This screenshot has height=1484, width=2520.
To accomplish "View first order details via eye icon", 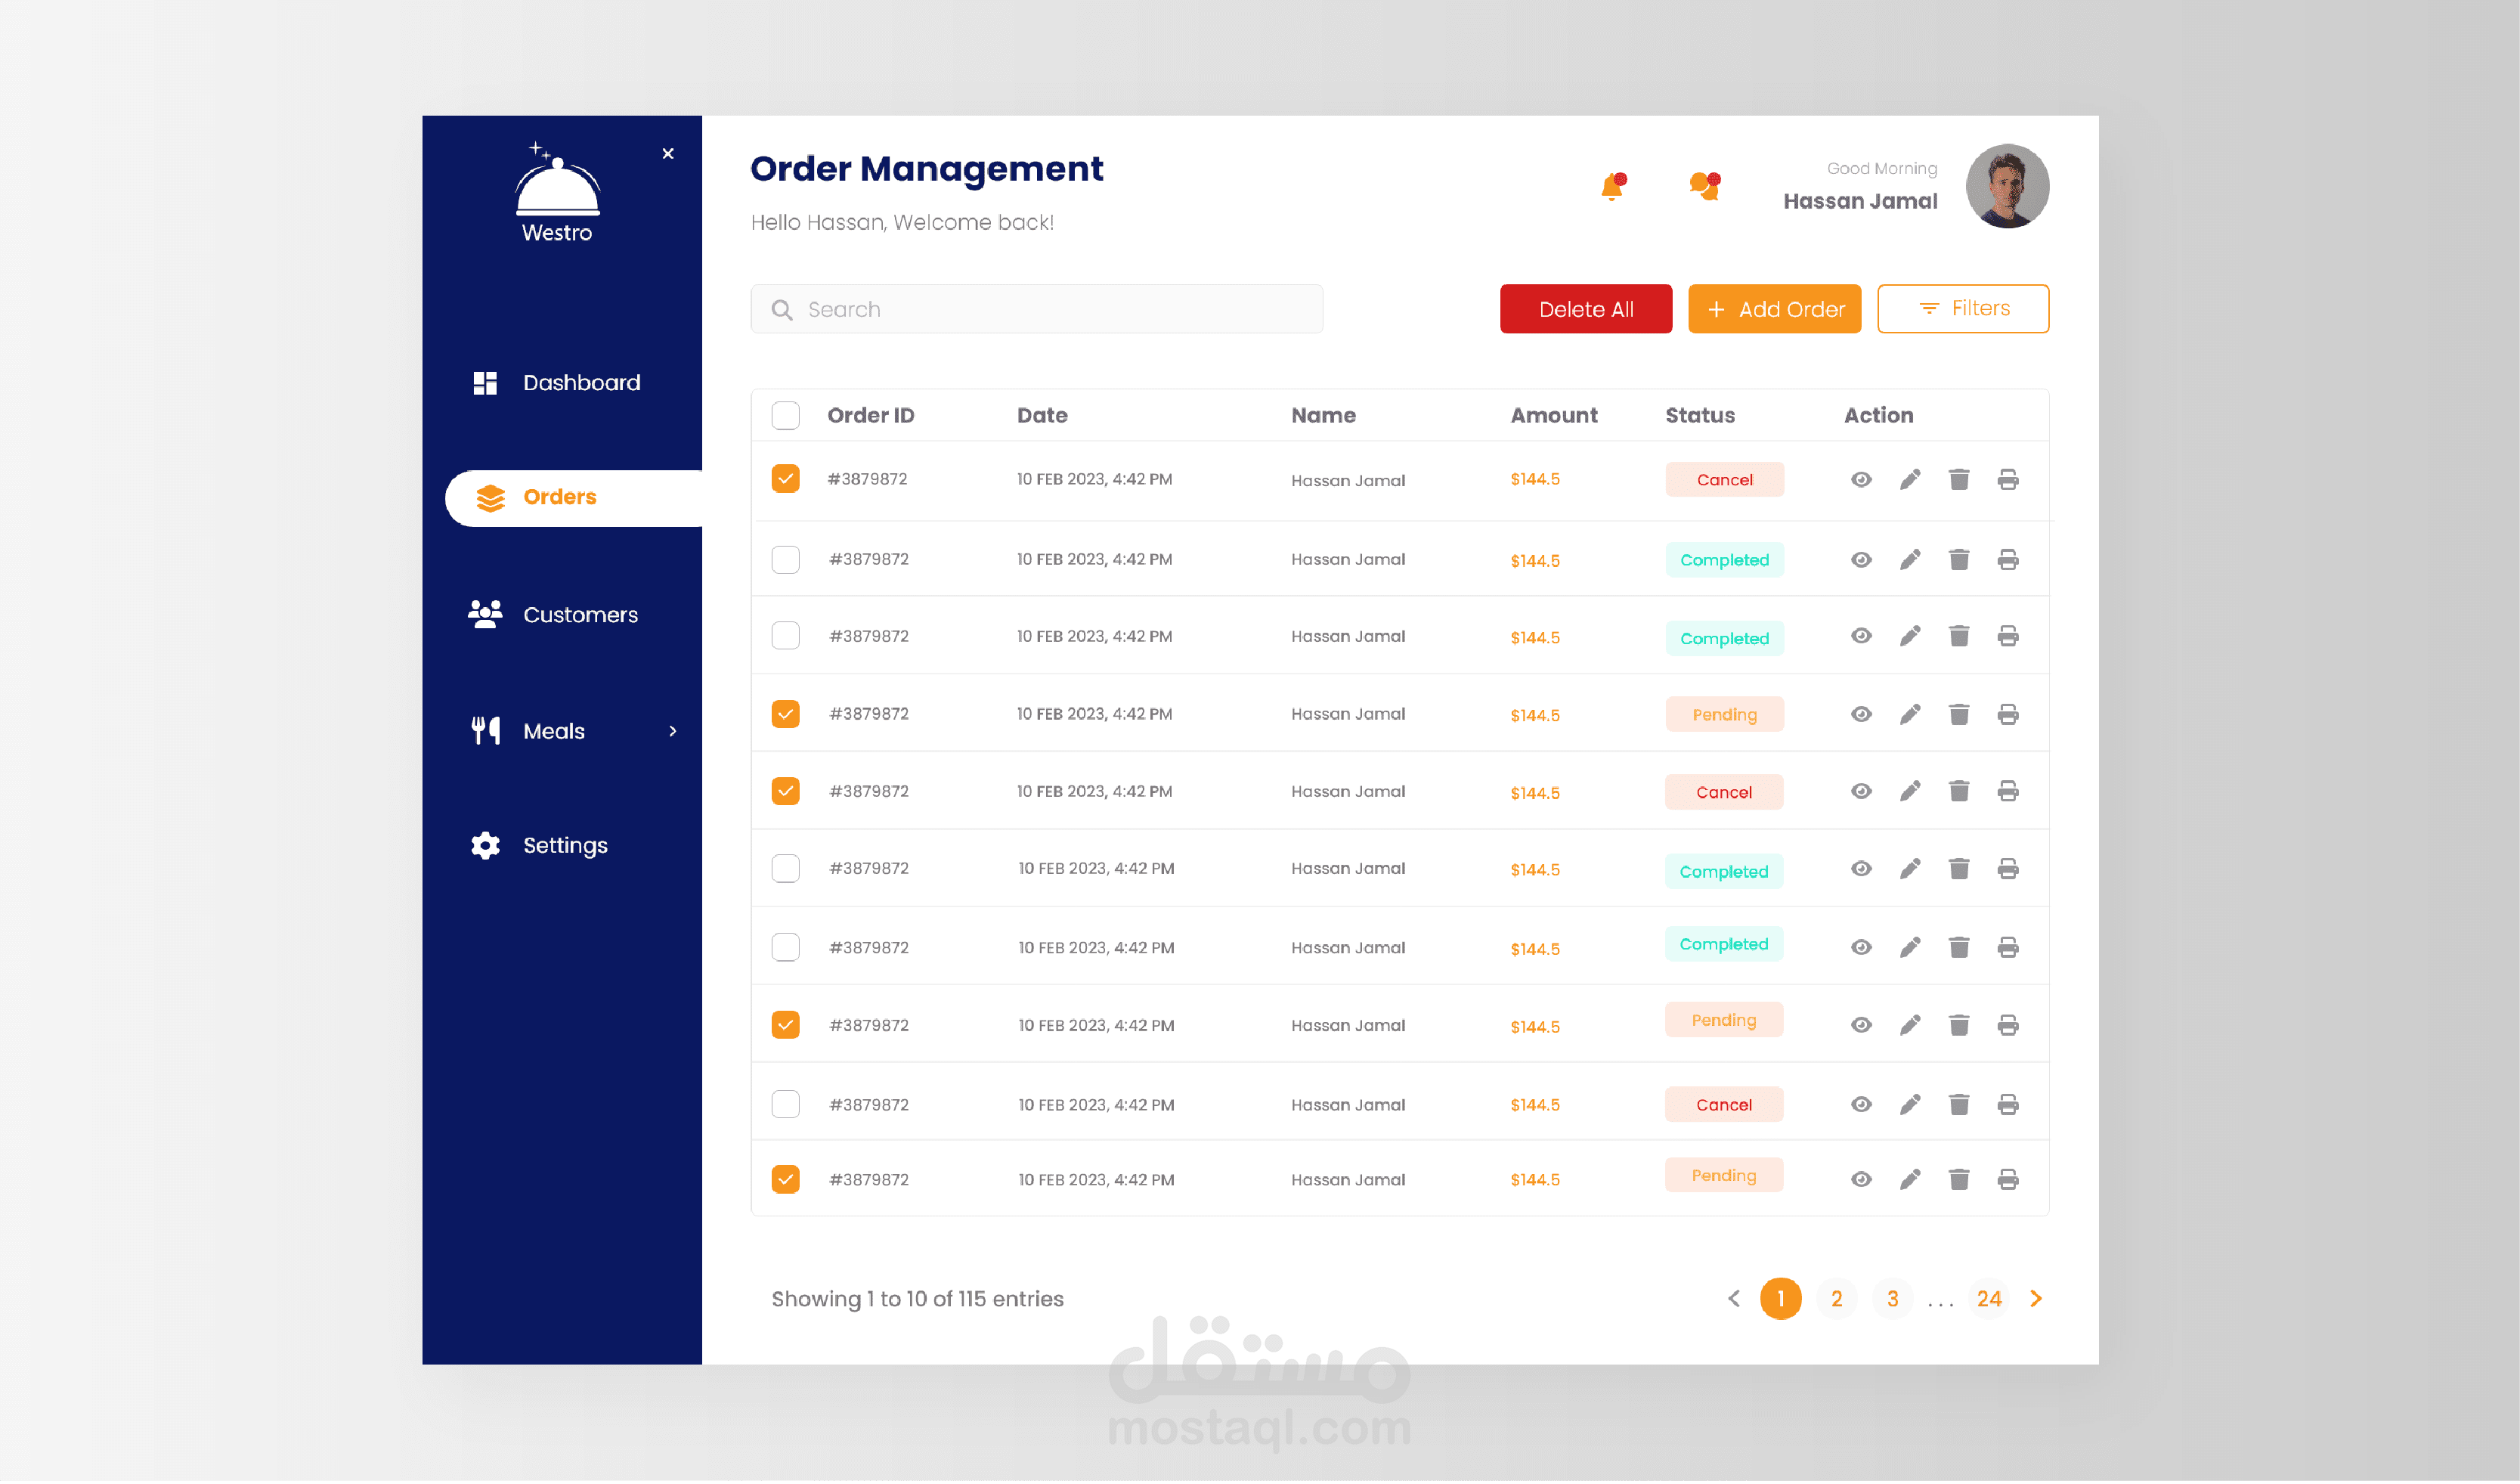I will pyautogui.click(x=1860, y=480).
